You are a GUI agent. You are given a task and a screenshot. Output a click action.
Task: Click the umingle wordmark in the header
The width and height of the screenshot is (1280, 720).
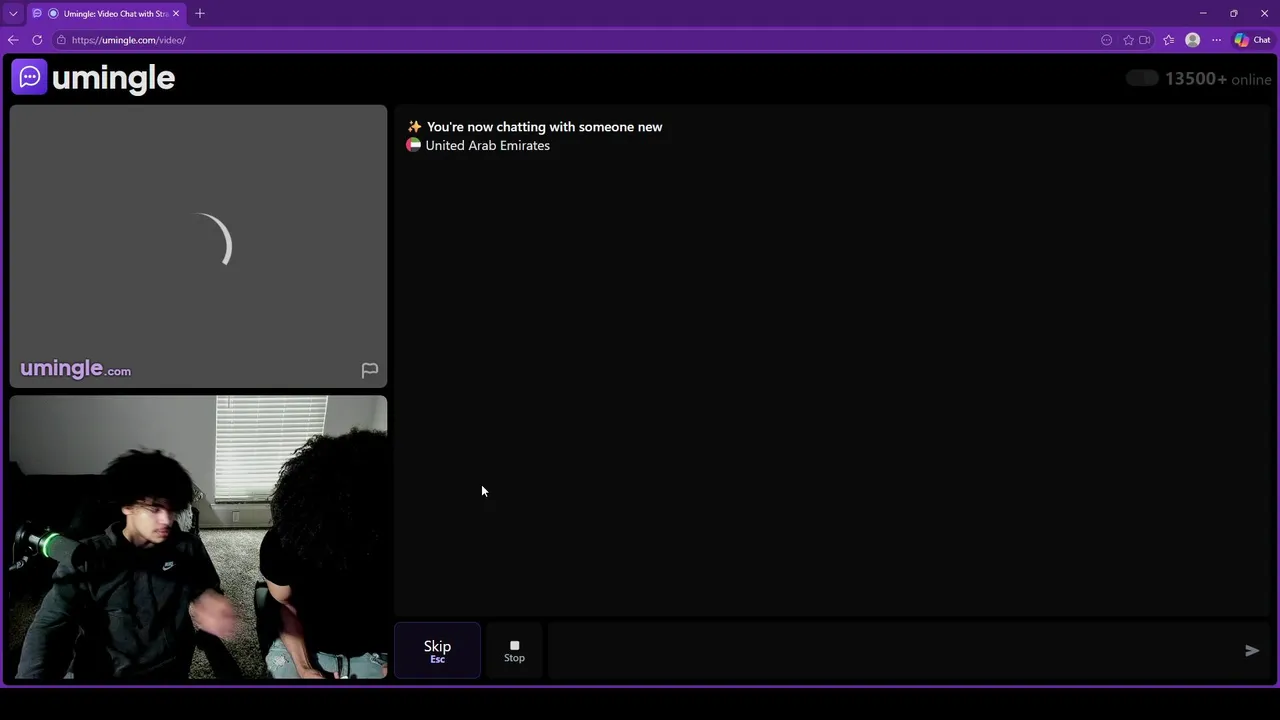[x=113, y=78]
